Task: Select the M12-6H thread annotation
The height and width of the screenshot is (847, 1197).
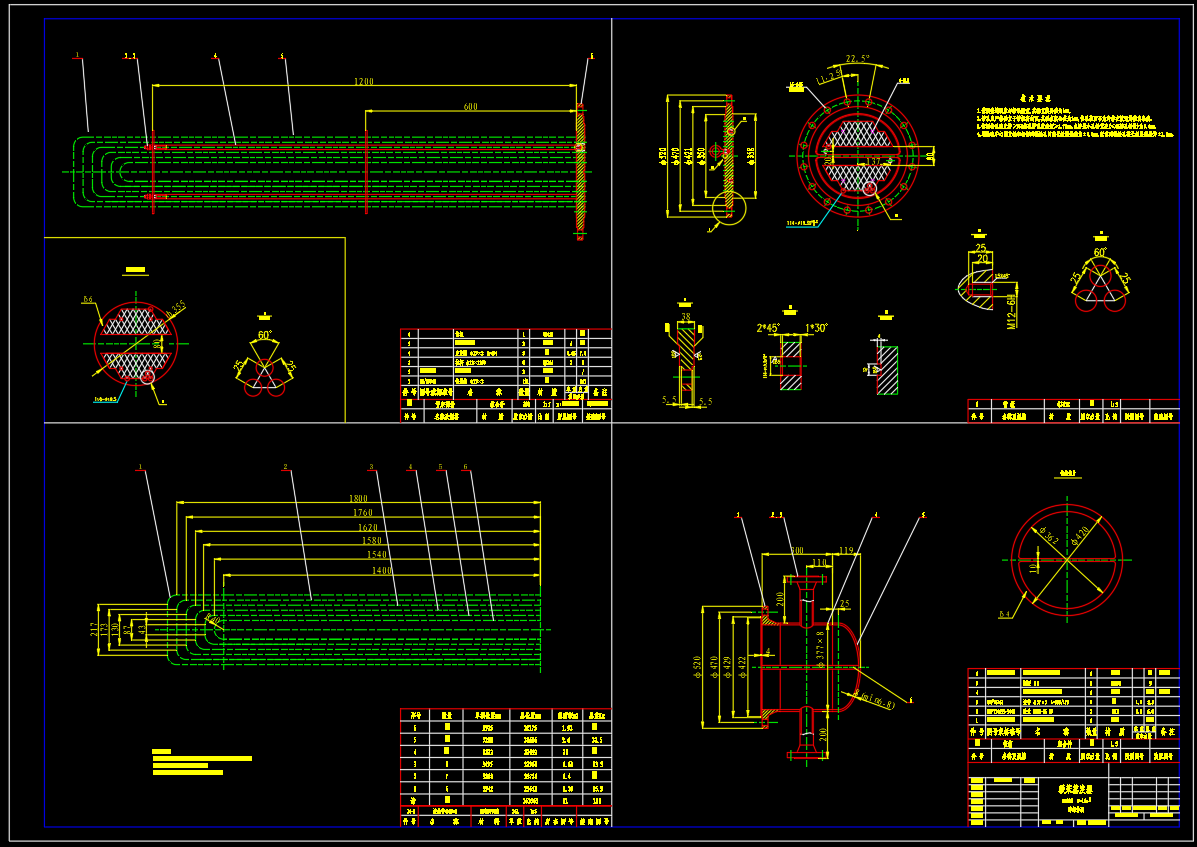Action: click(1011, 311)
